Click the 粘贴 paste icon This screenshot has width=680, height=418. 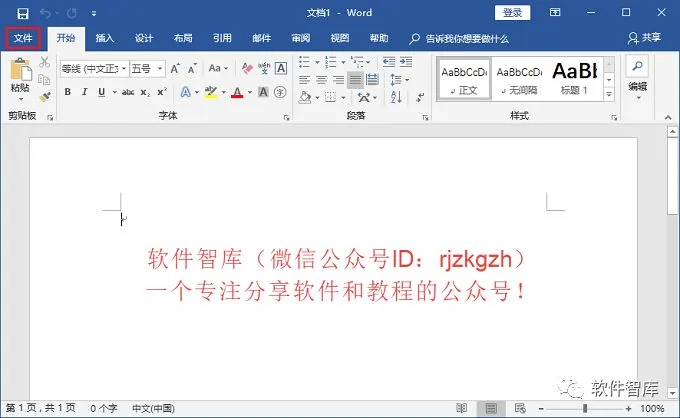pos(20,70)
